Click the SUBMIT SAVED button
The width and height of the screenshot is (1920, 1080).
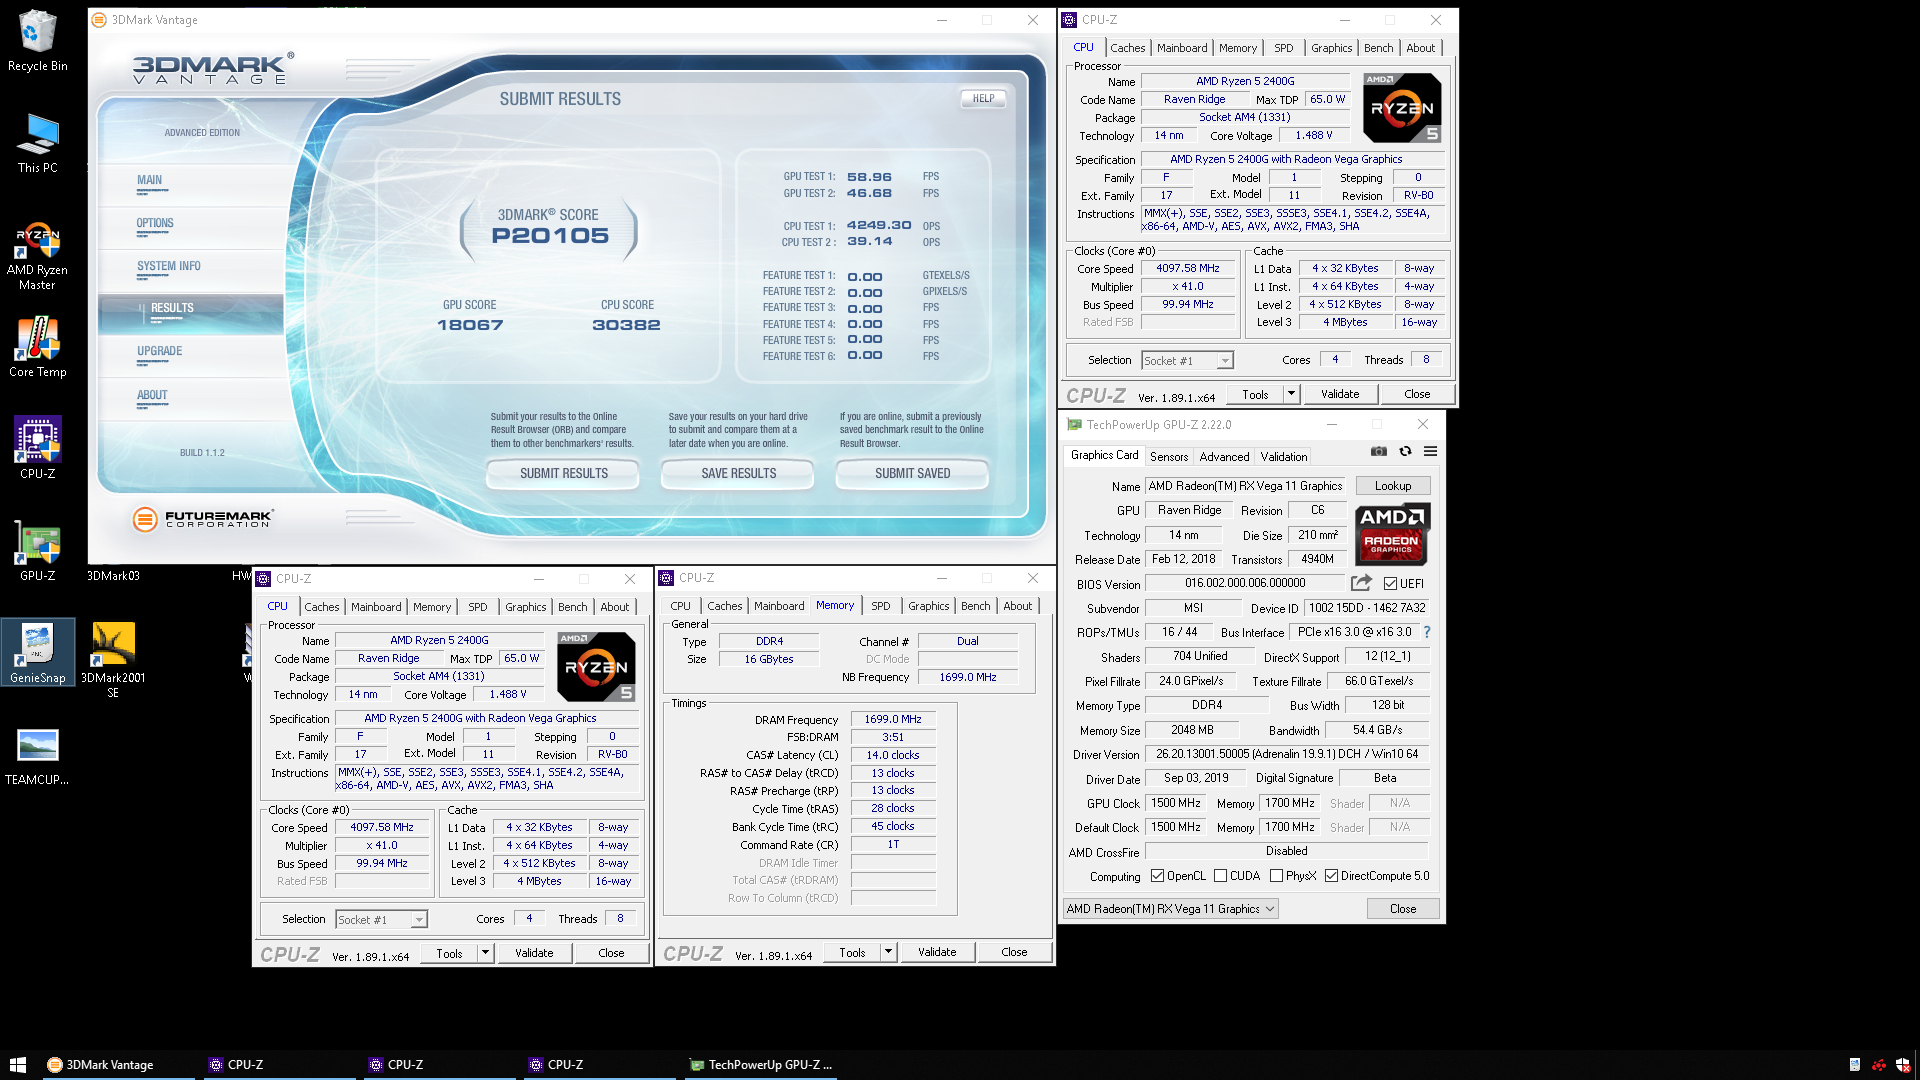click(x=912, y=473)
